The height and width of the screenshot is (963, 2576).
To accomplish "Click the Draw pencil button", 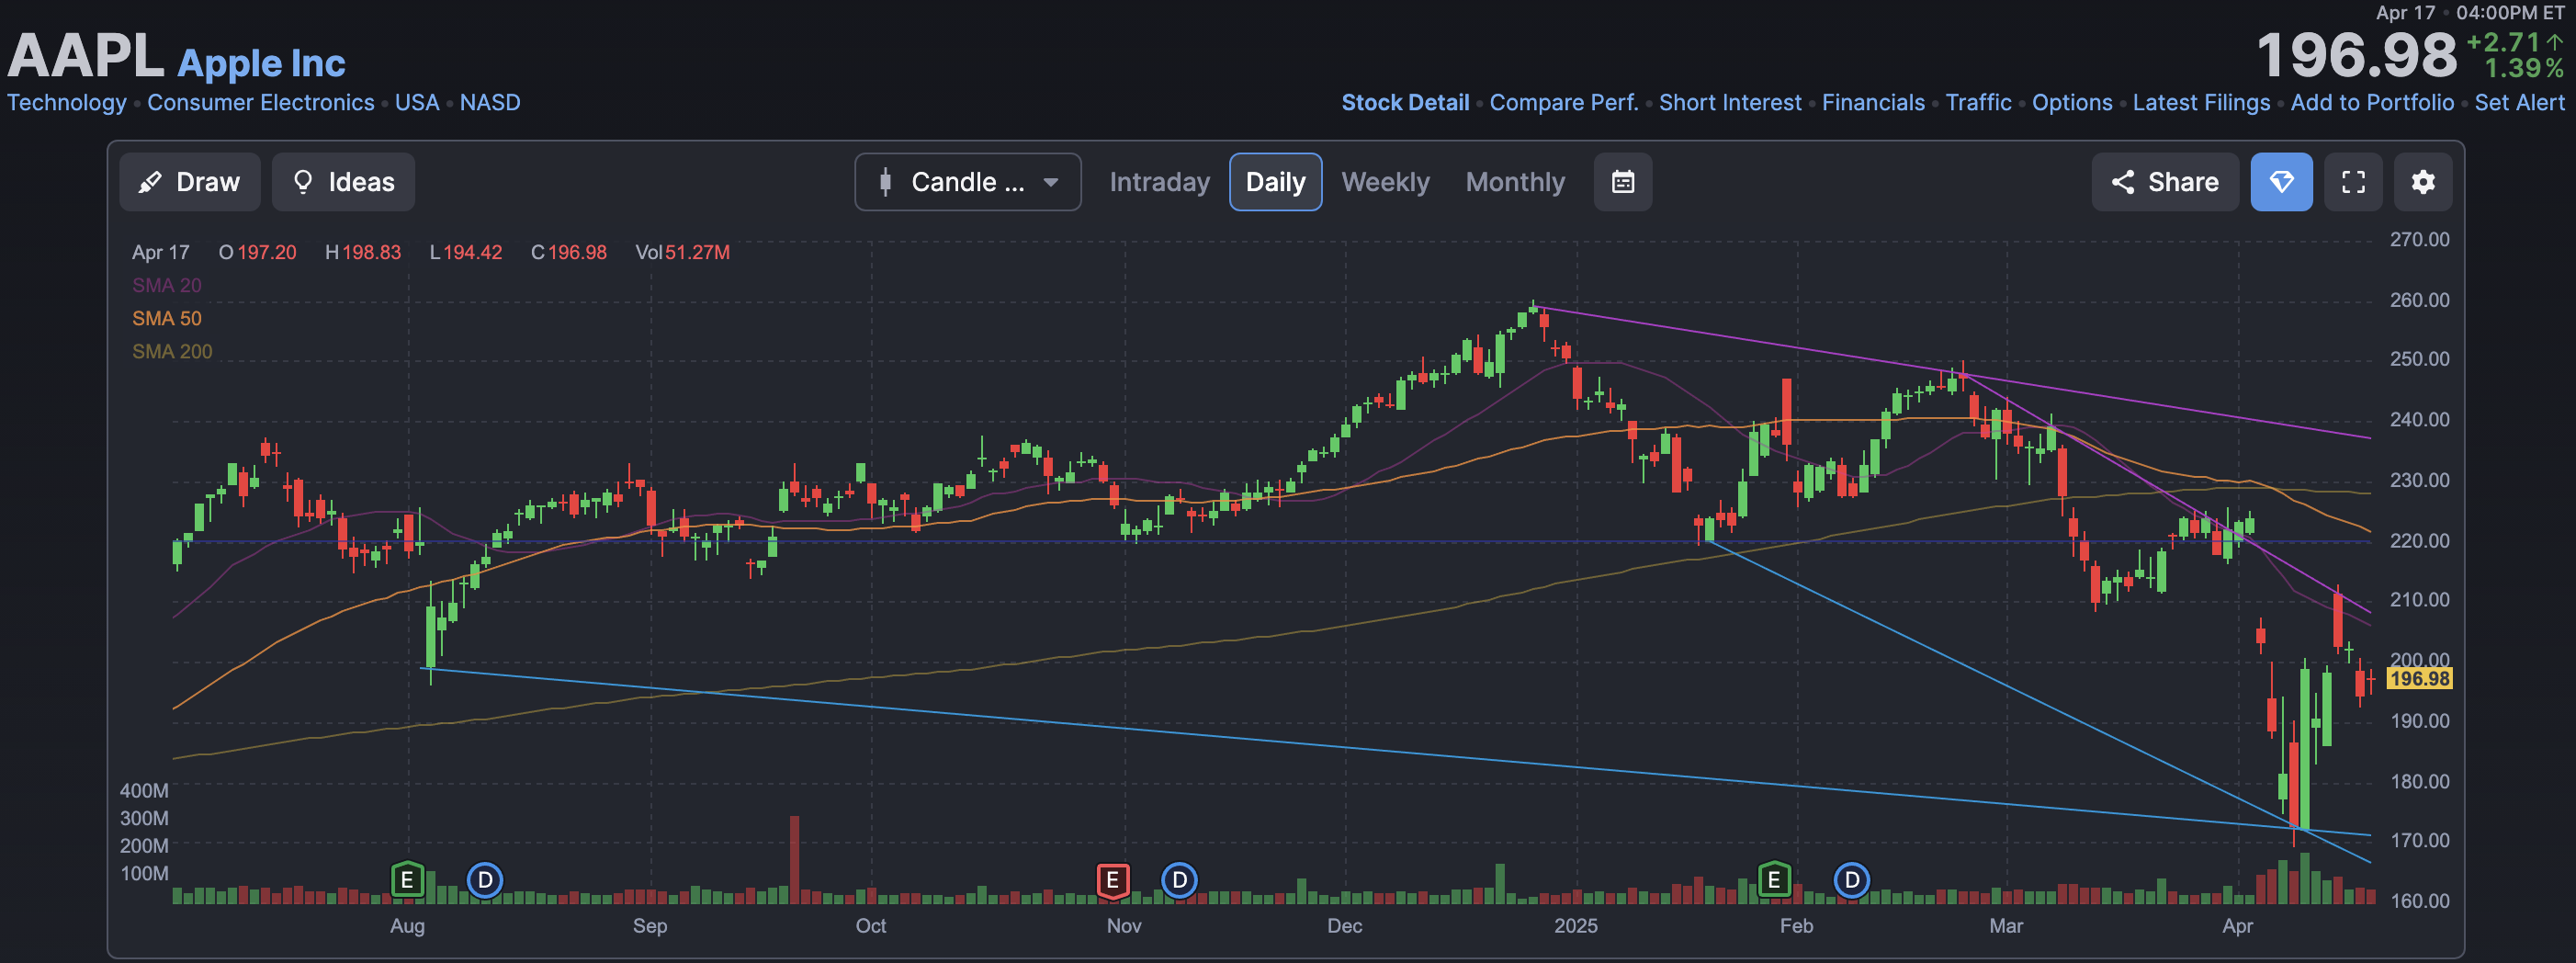I will [x=189, y=182].
